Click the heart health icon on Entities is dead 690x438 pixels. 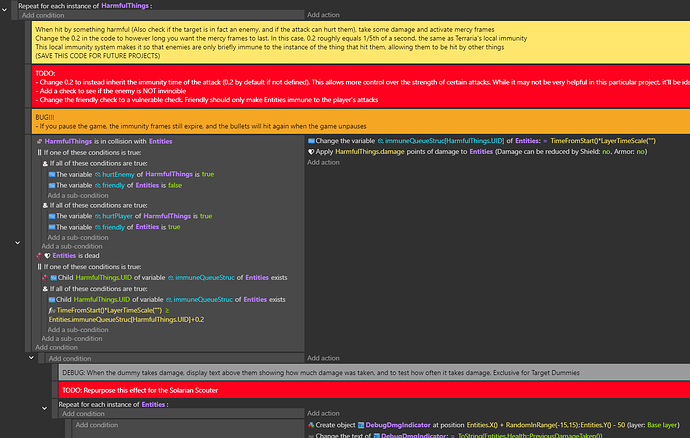pos(47,256)
